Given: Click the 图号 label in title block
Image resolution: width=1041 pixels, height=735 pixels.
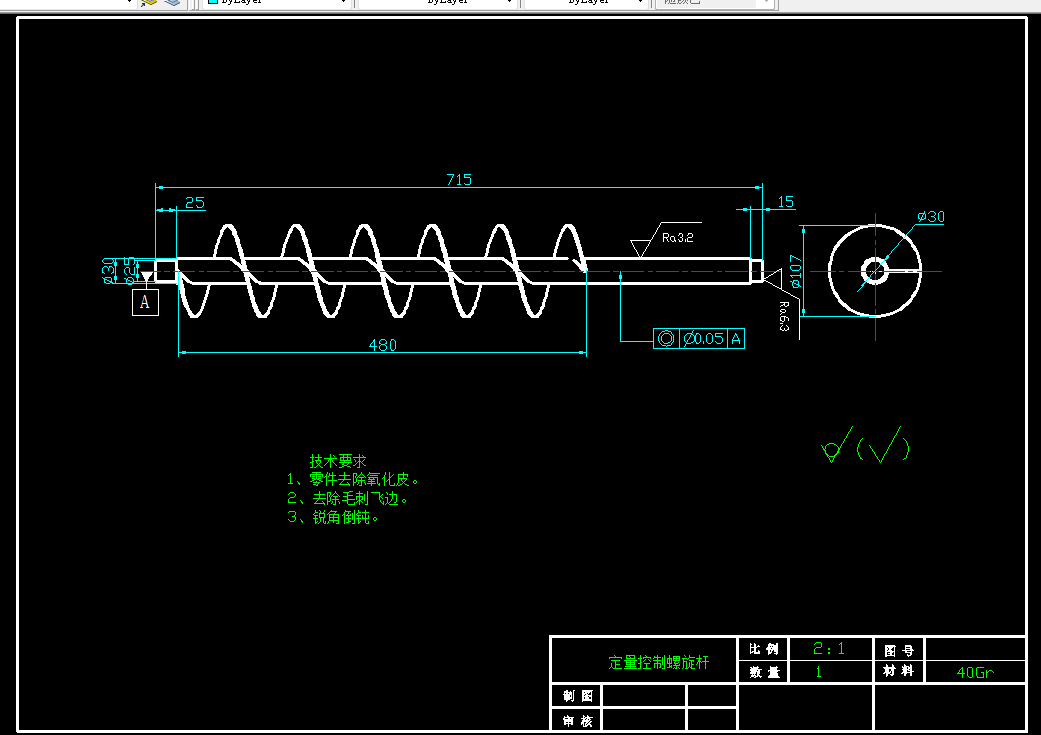Looking at the screenshot, I should pos(899,651).
